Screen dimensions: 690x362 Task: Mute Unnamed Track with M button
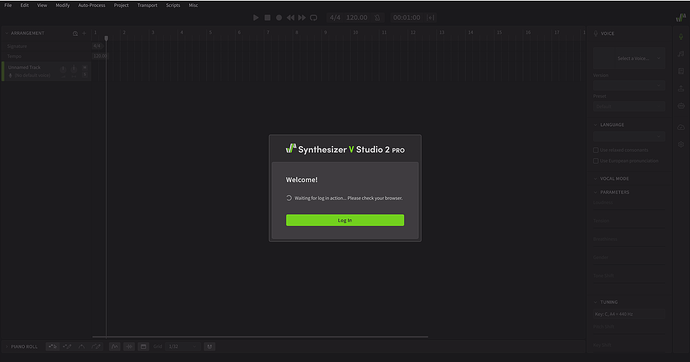[x=85, y=67]
